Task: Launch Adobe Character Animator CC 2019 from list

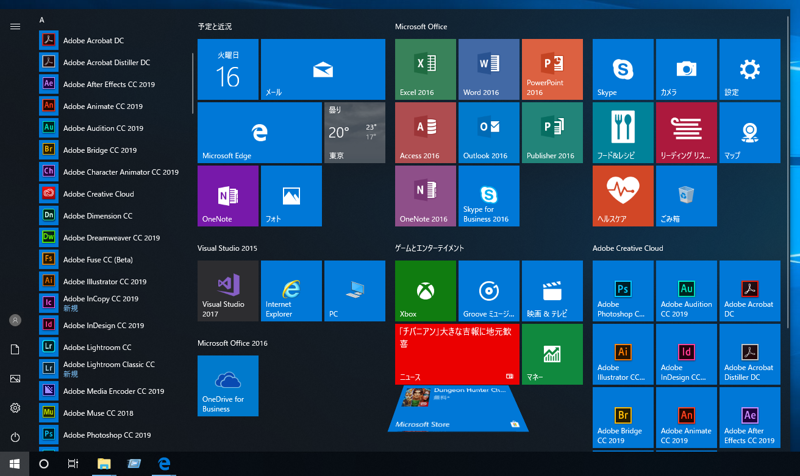Action: 113,172
